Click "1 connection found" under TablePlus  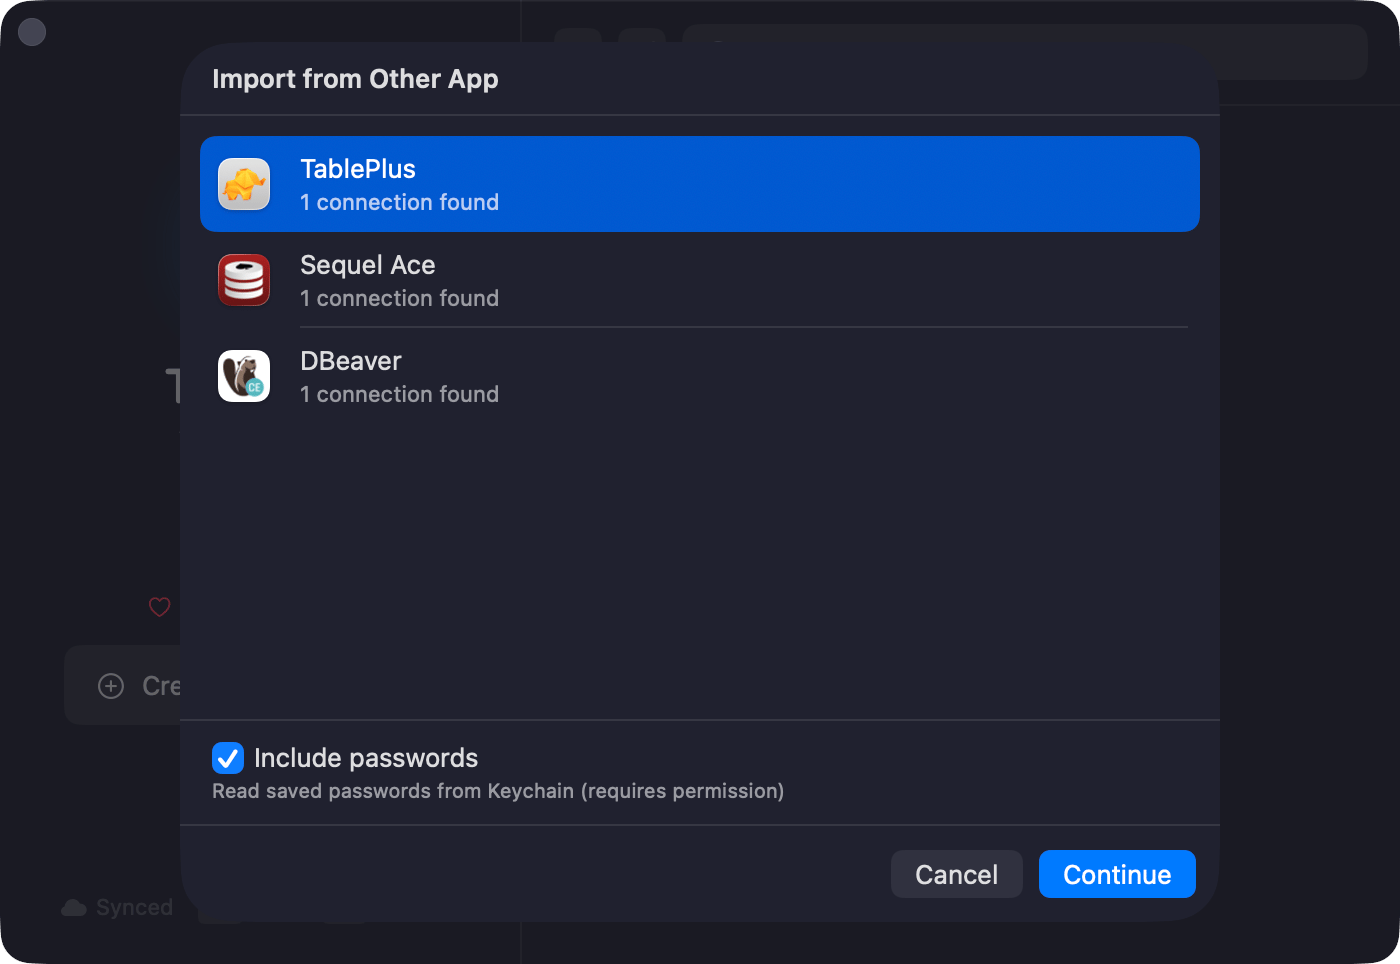point(400,202)
